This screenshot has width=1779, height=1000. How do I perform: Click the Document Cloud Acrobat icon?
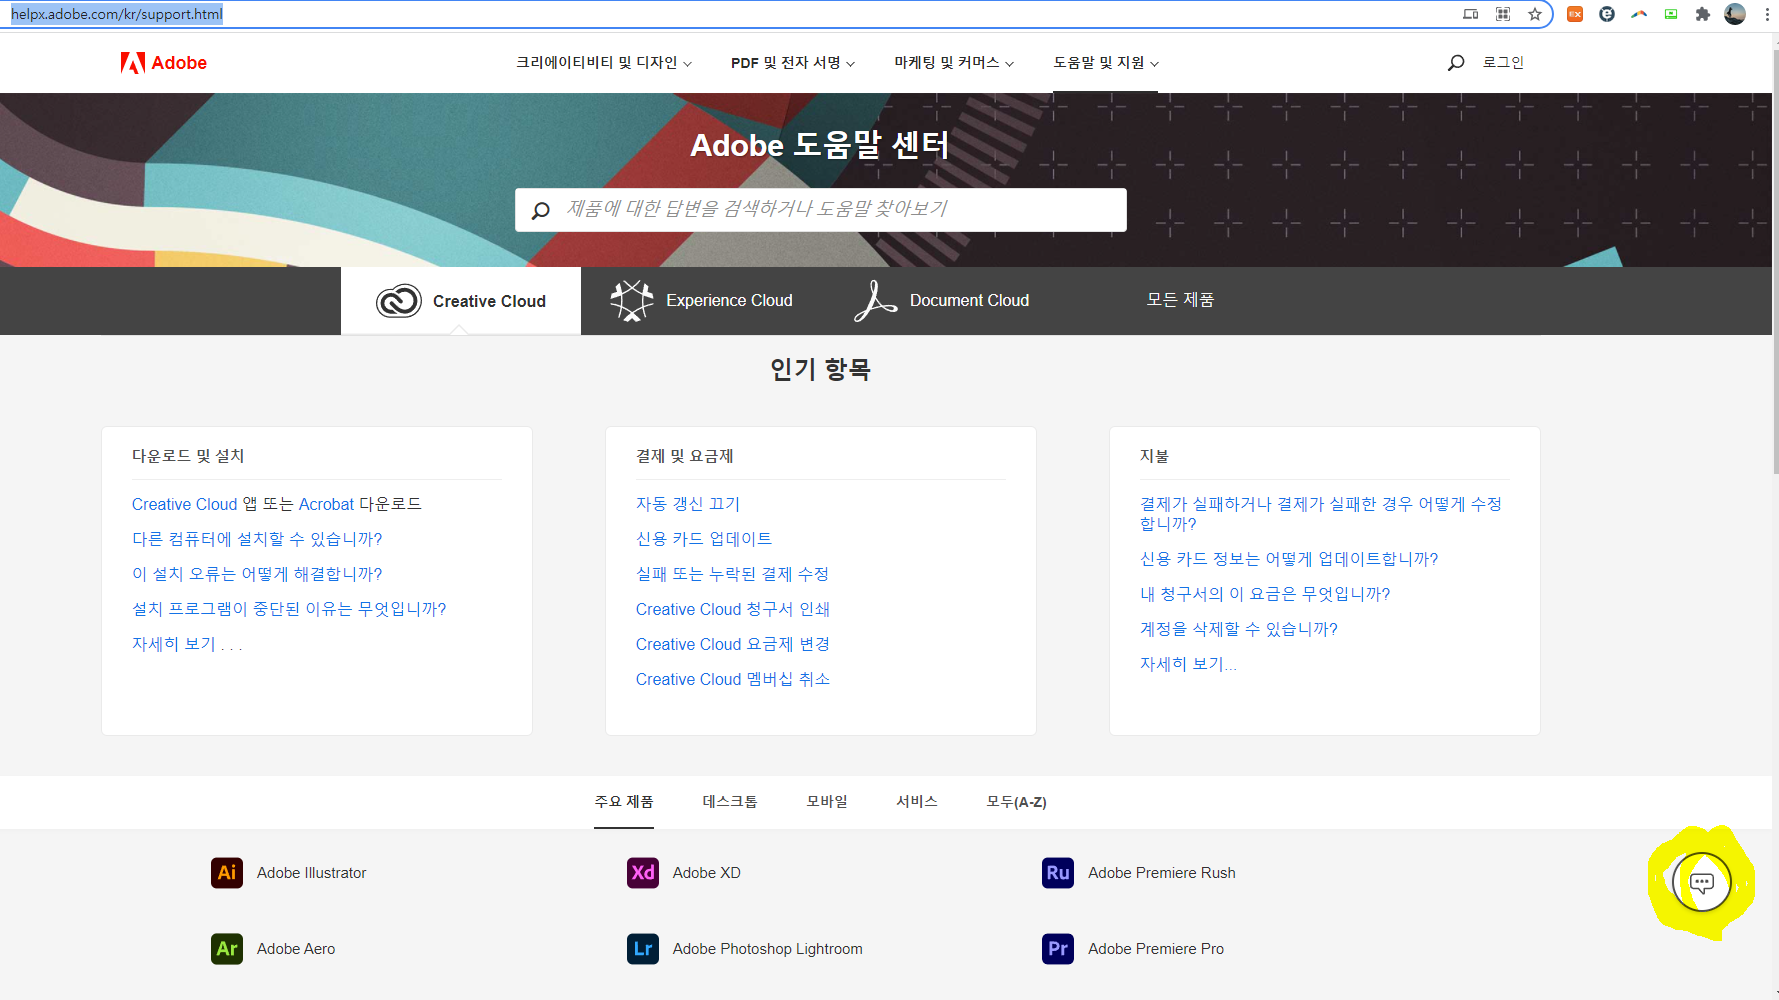[x=875, y=300]
